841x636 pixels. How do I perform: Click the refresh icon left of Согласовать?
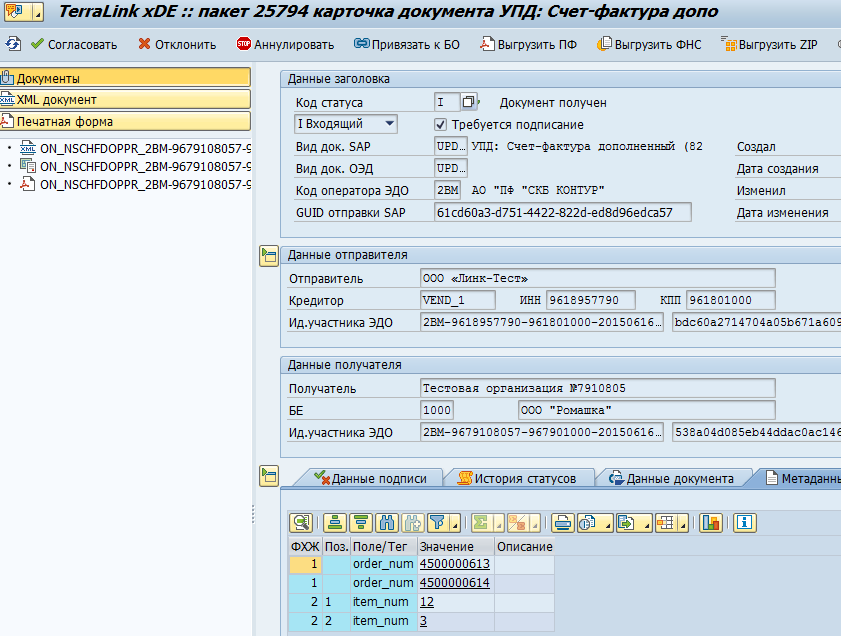point(13,44)
